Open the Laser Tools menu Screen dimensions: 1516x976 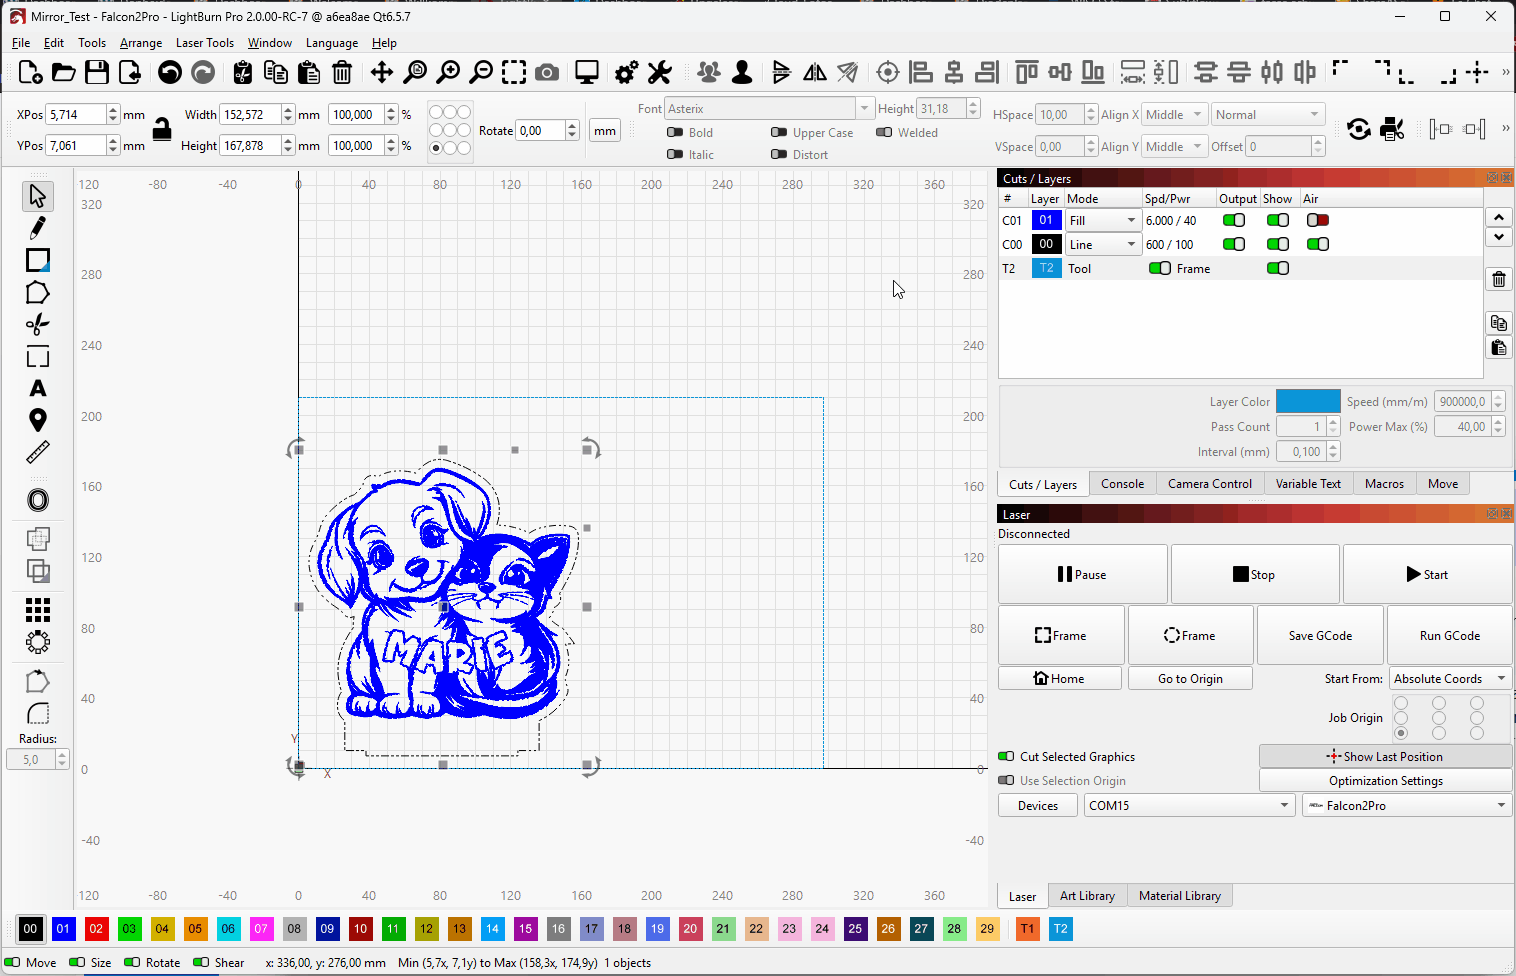pyautogui.click(x=205, y=43)
